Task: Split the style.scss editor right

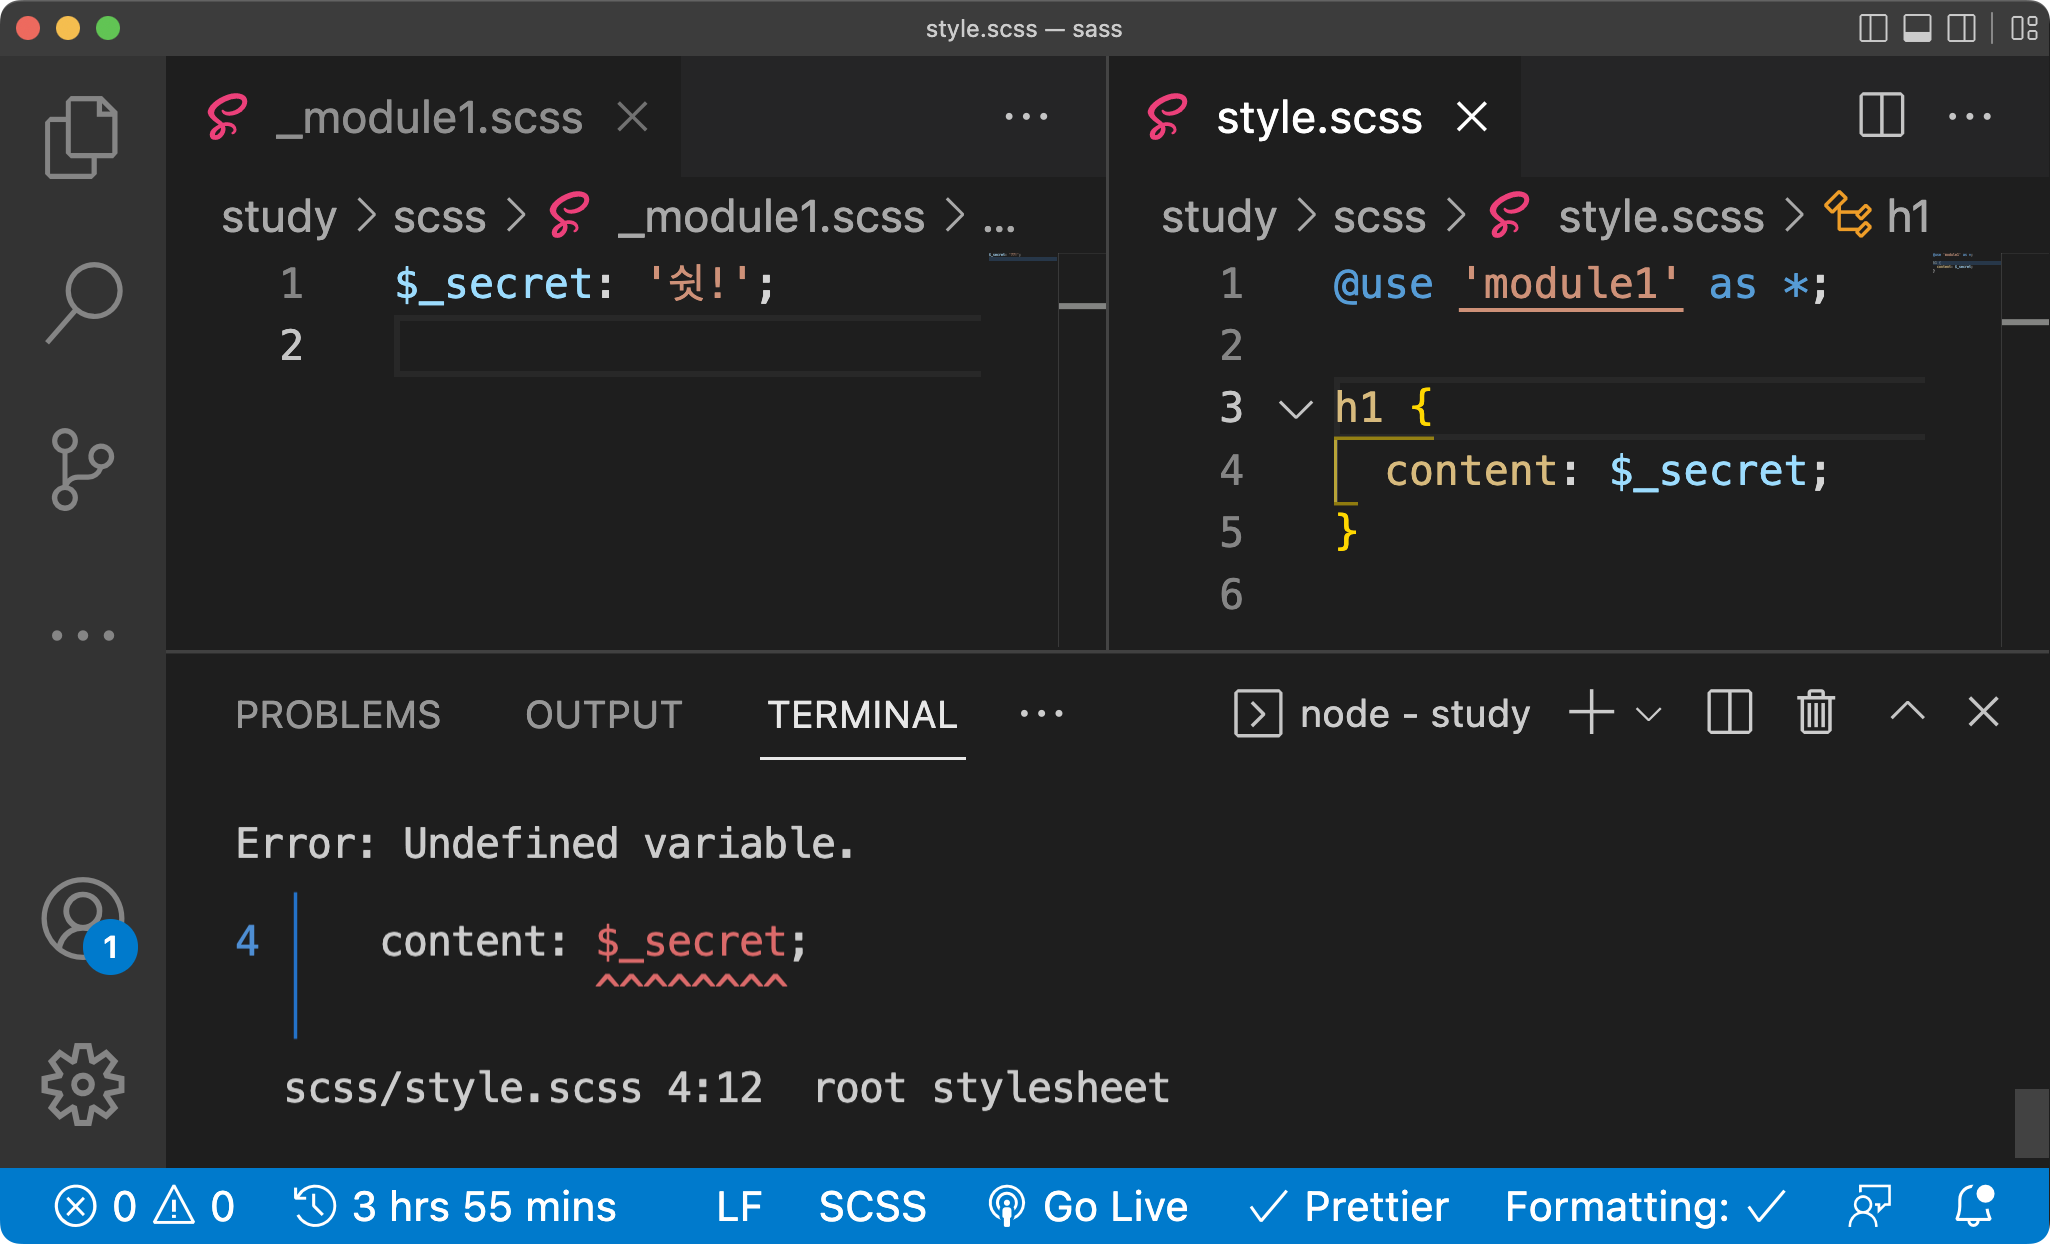Action: coord(1880,116)
